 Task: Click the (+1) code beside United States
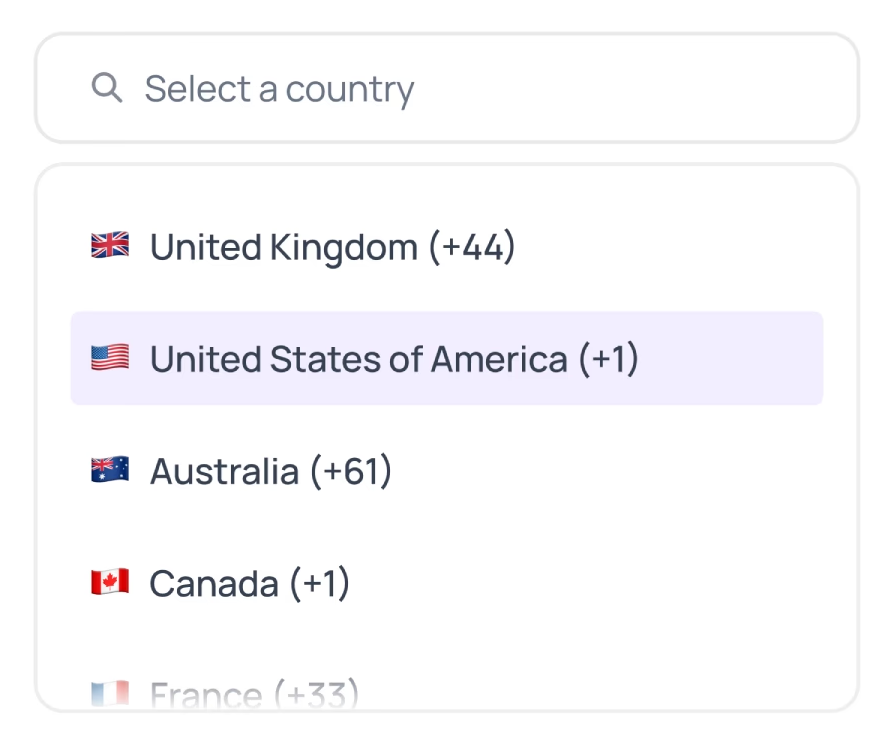(609, 359)
